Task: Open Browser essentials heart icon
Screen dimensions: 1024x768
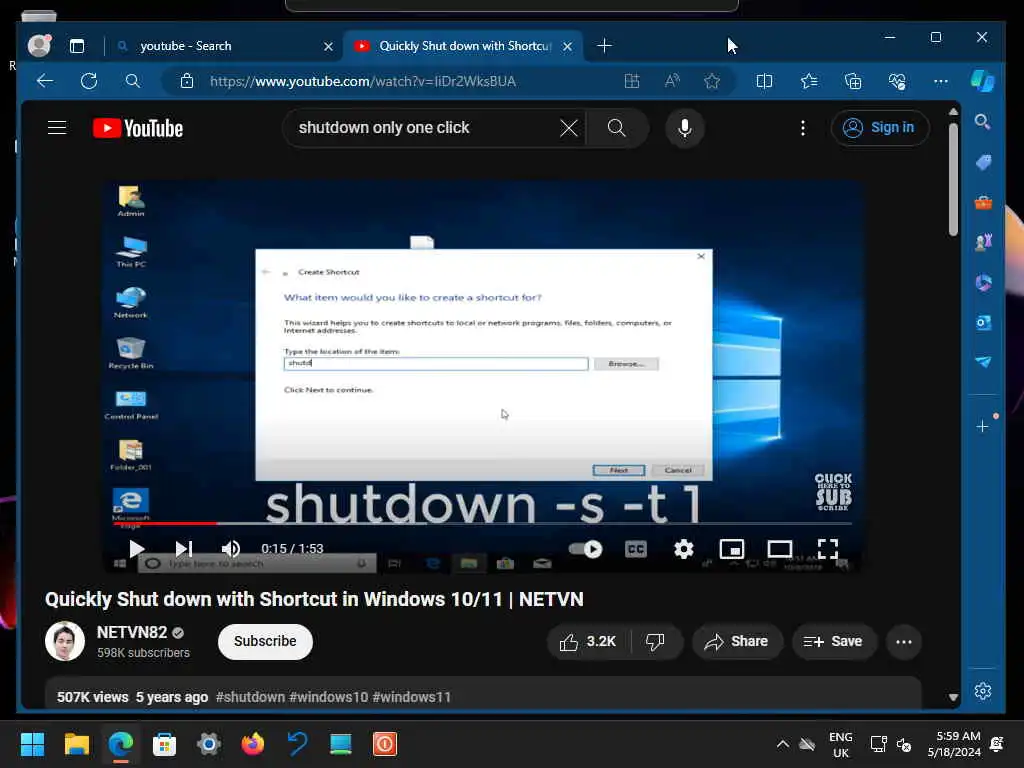Action: 897,81
